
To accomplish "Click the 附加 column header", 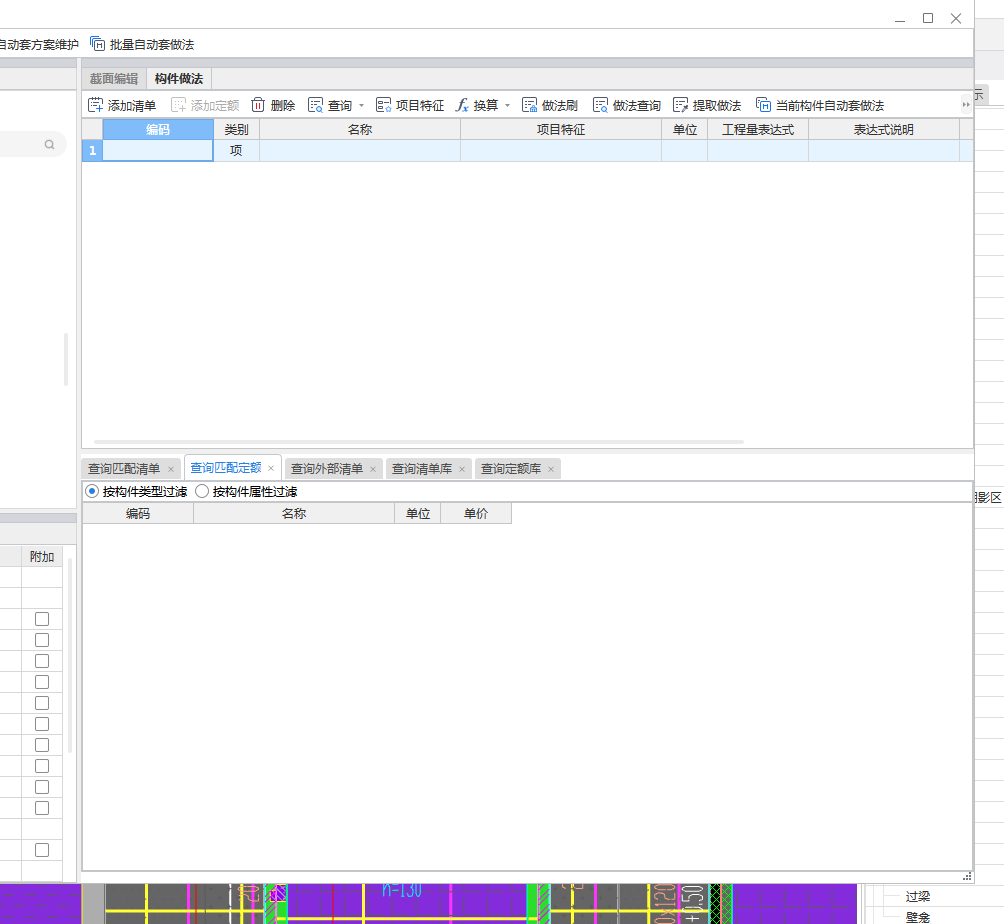I will tap(42, 556).
